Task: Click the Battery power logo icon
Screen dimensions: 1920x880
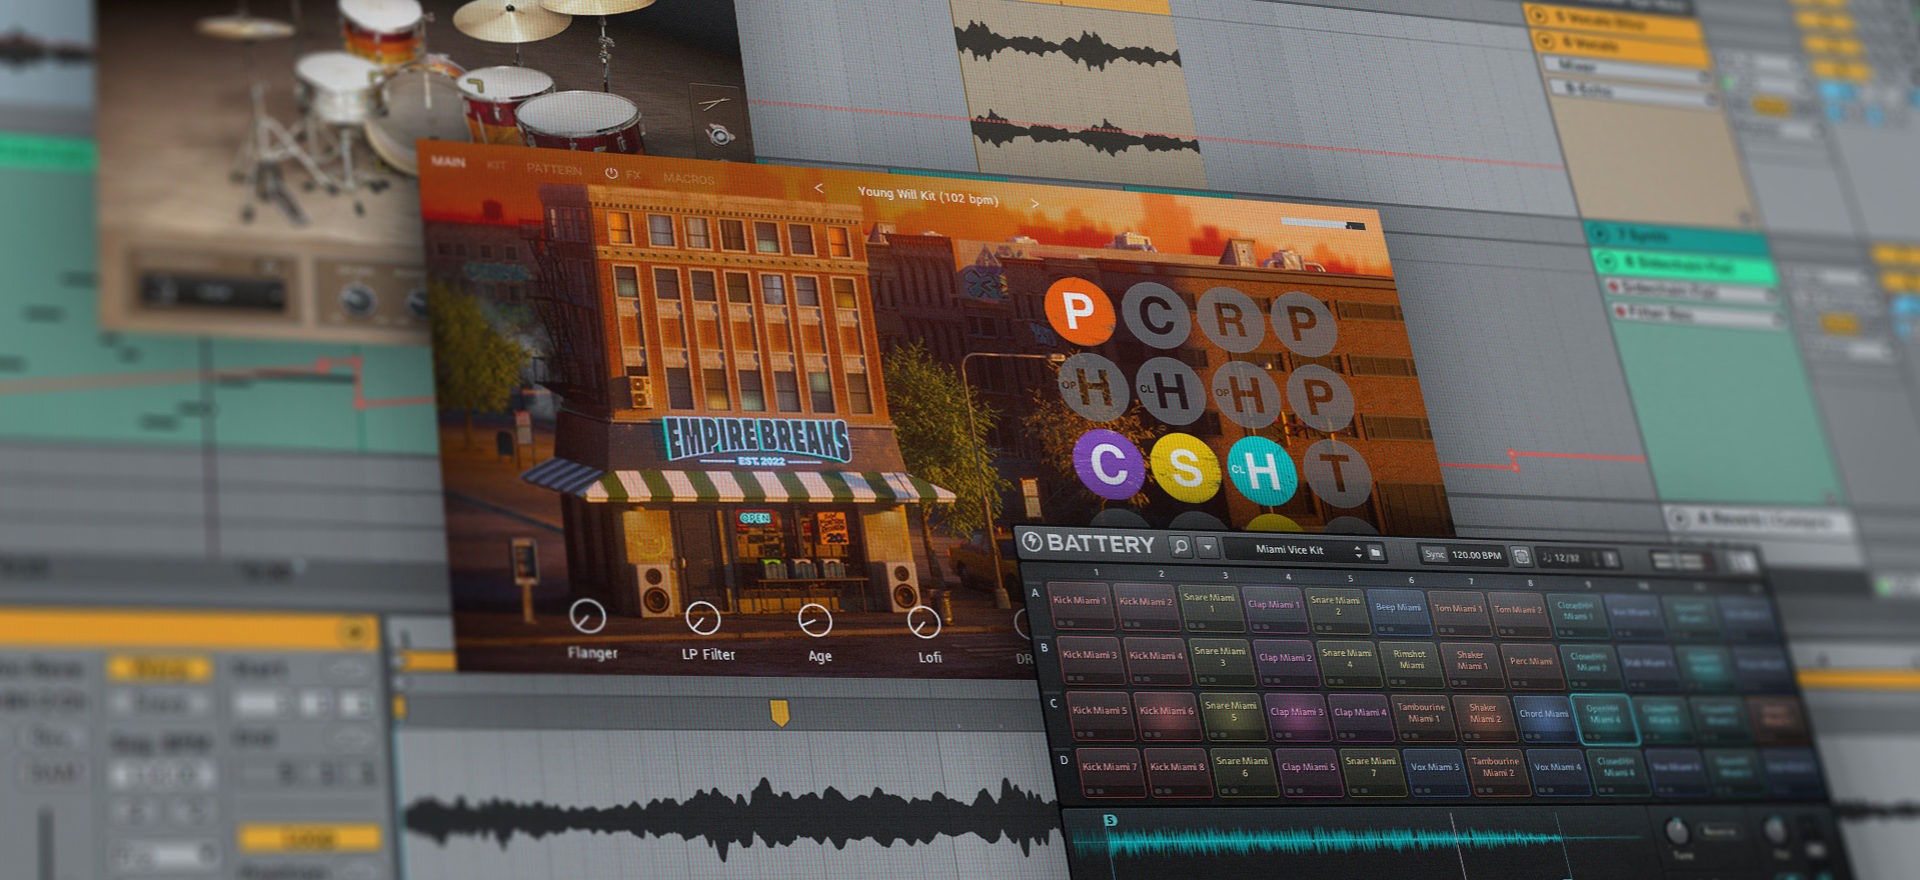Action: click(1032, 541)
